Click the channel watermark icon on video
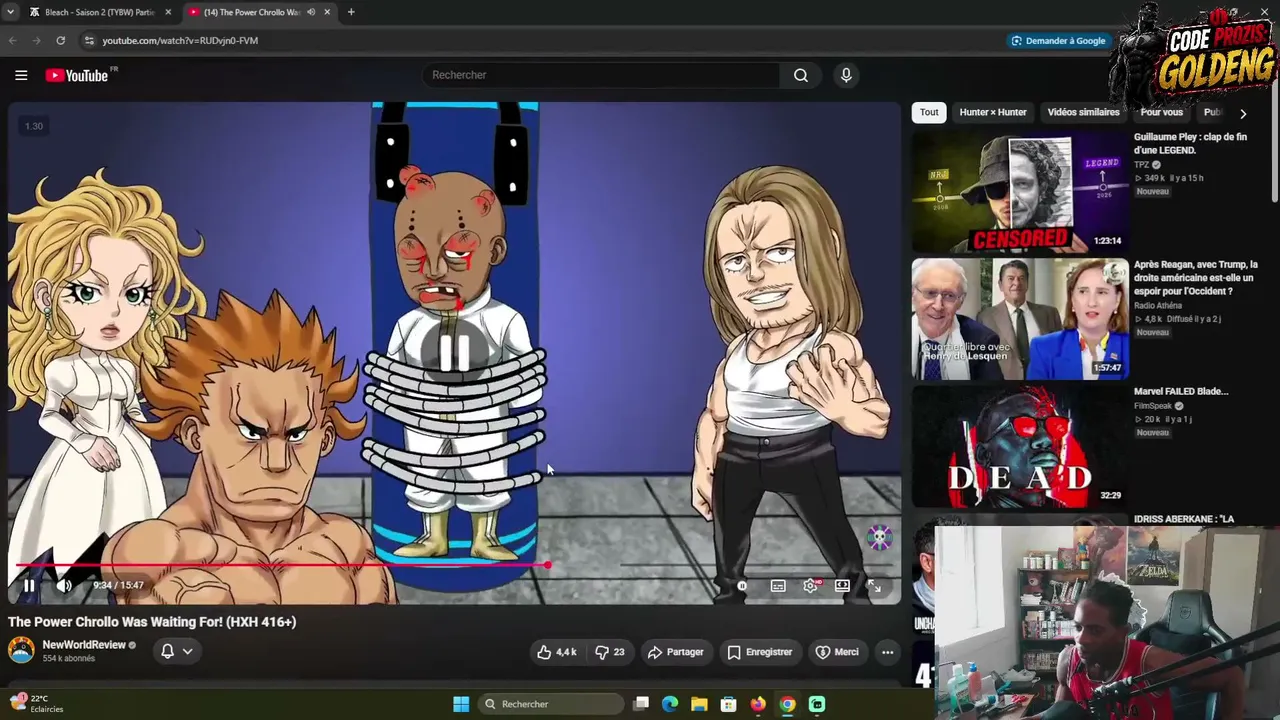Screen dimensions: 1280x720 pos(879,538)
